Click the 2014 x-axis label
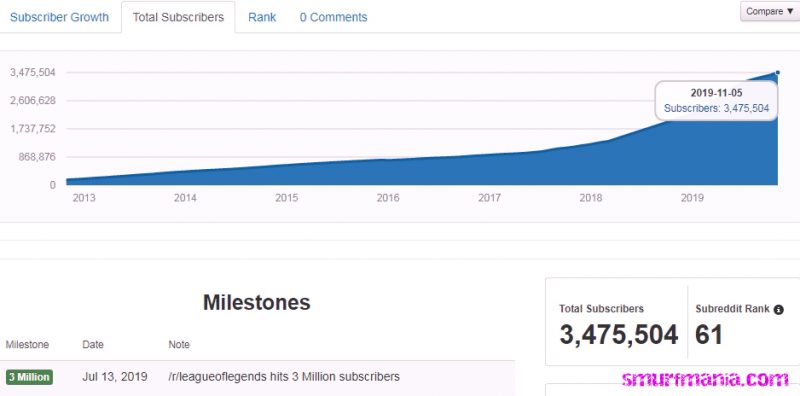 pos(185,198)
